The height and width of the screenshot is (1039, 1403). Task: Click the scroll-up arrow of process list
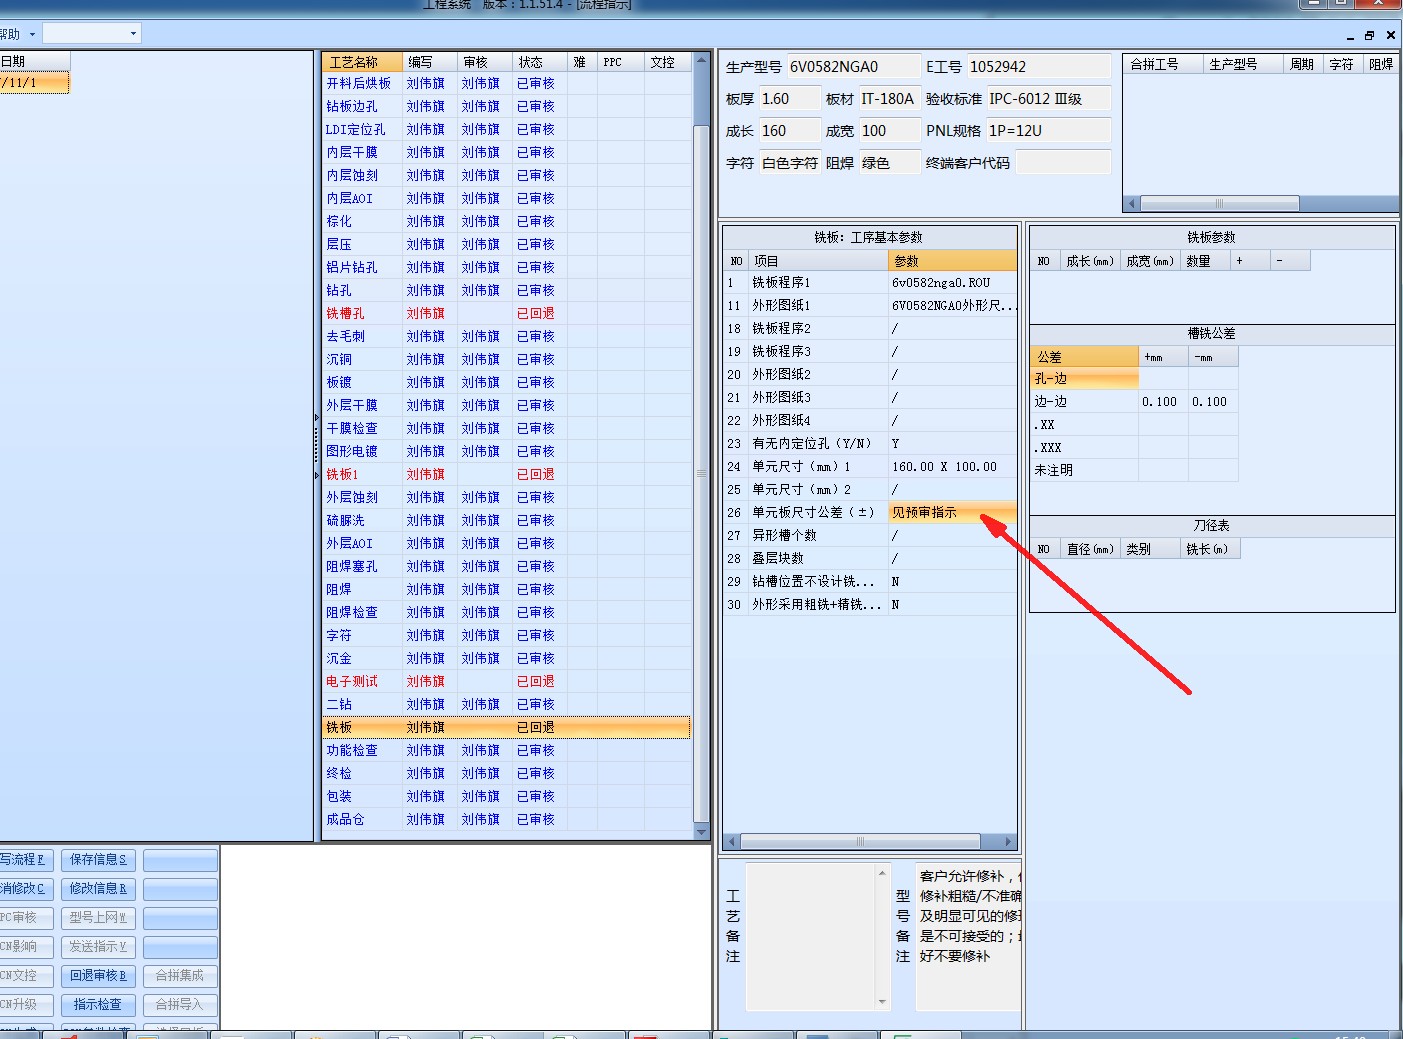(701, 60)
